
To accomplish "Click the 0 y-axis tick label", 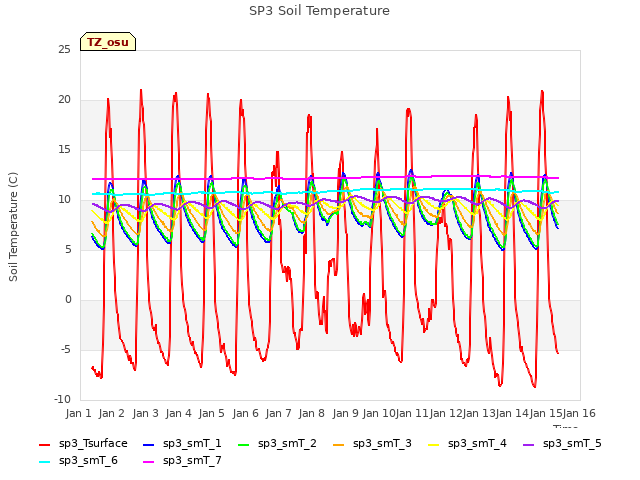I will 68,300.
